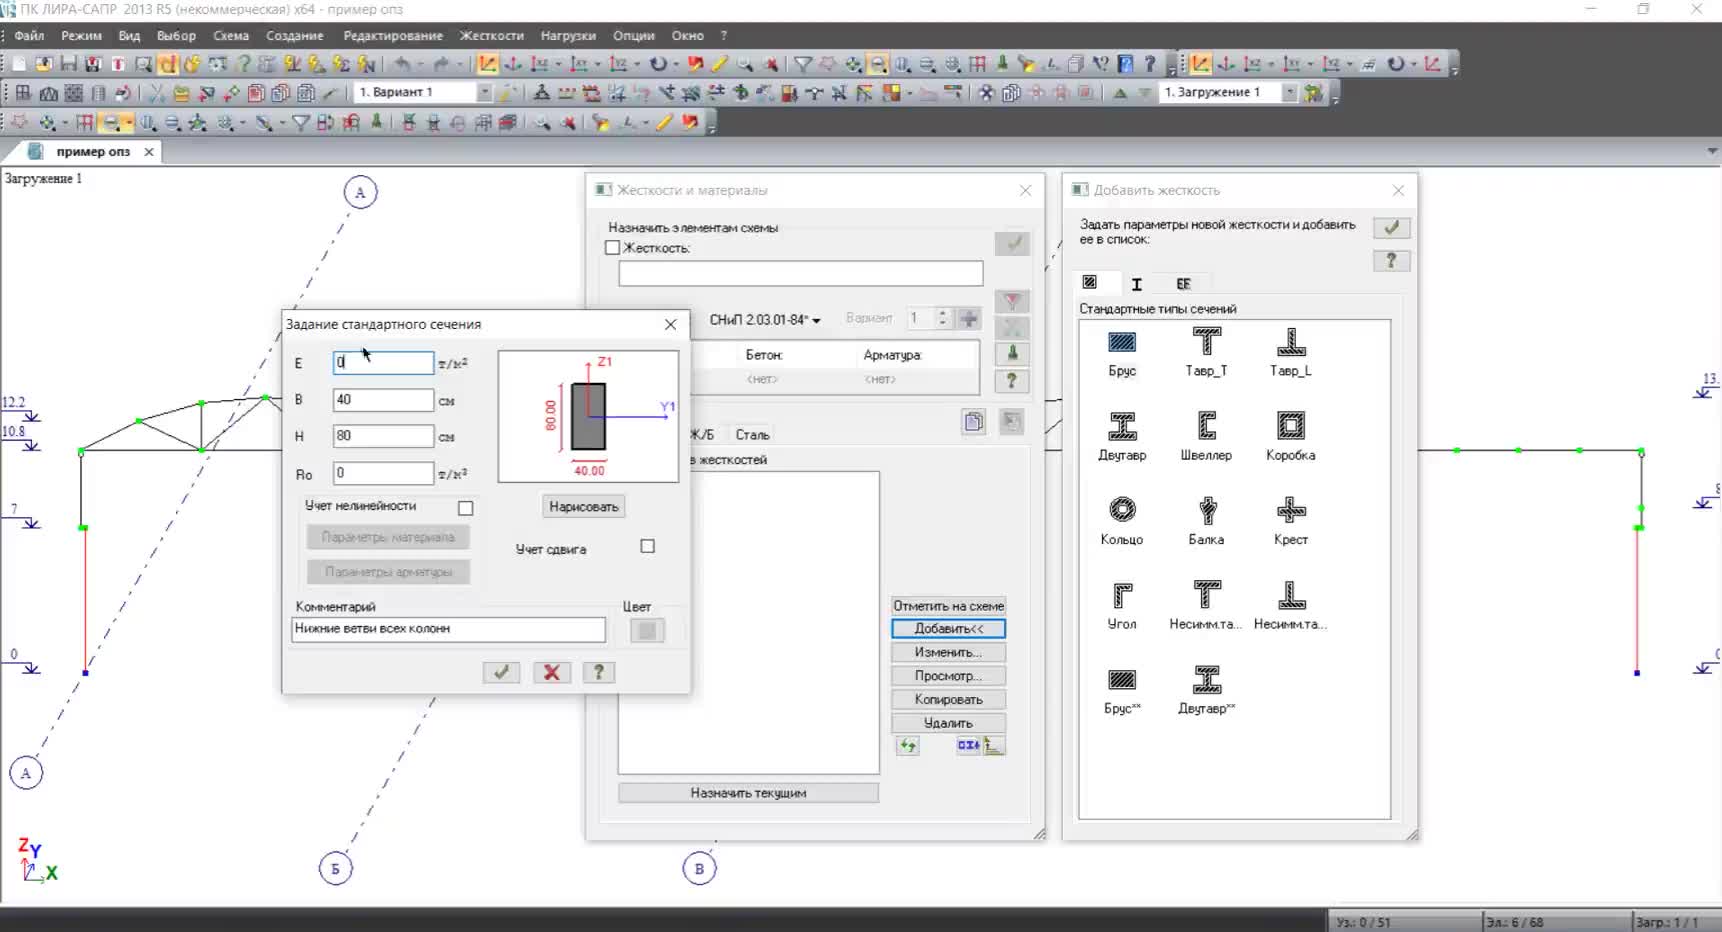The width and height of the screenshot is (1722, 932).
Task: Select the Балка section type icon
Action: pos(1206,510)
